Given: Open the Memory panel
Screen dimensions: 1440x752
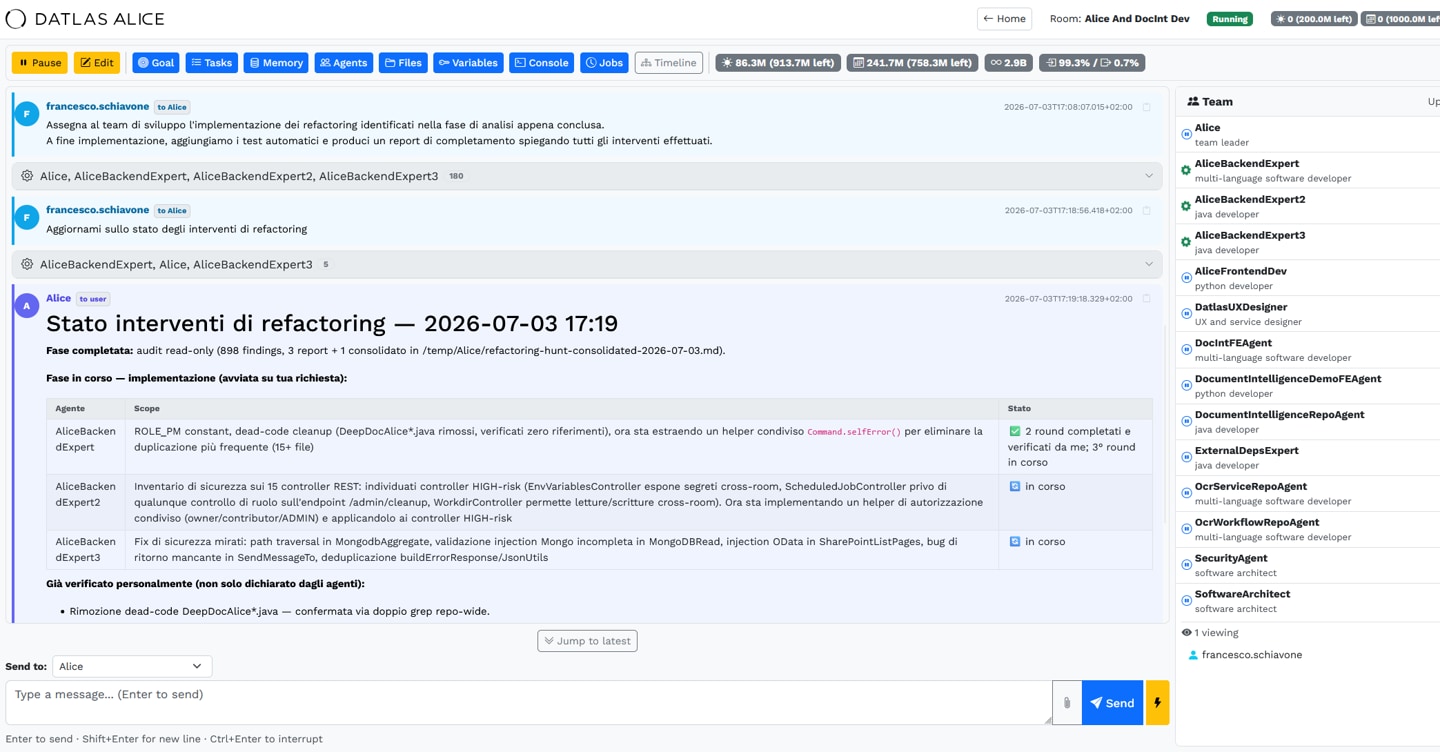Looking at the screenshot, I should click(275, 63).
